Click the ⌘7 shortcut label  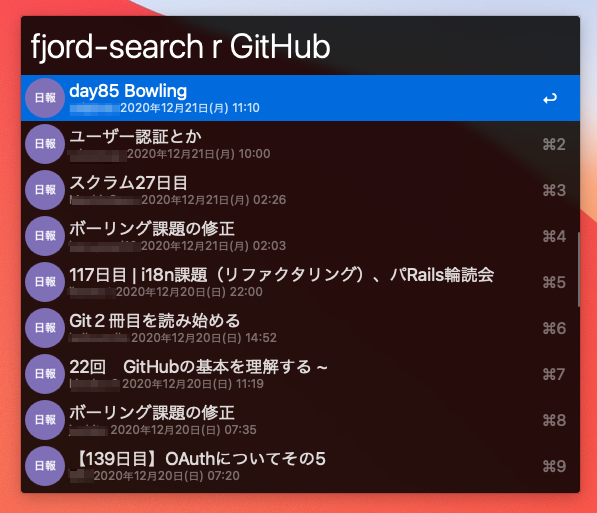click(x=554, y=374)
